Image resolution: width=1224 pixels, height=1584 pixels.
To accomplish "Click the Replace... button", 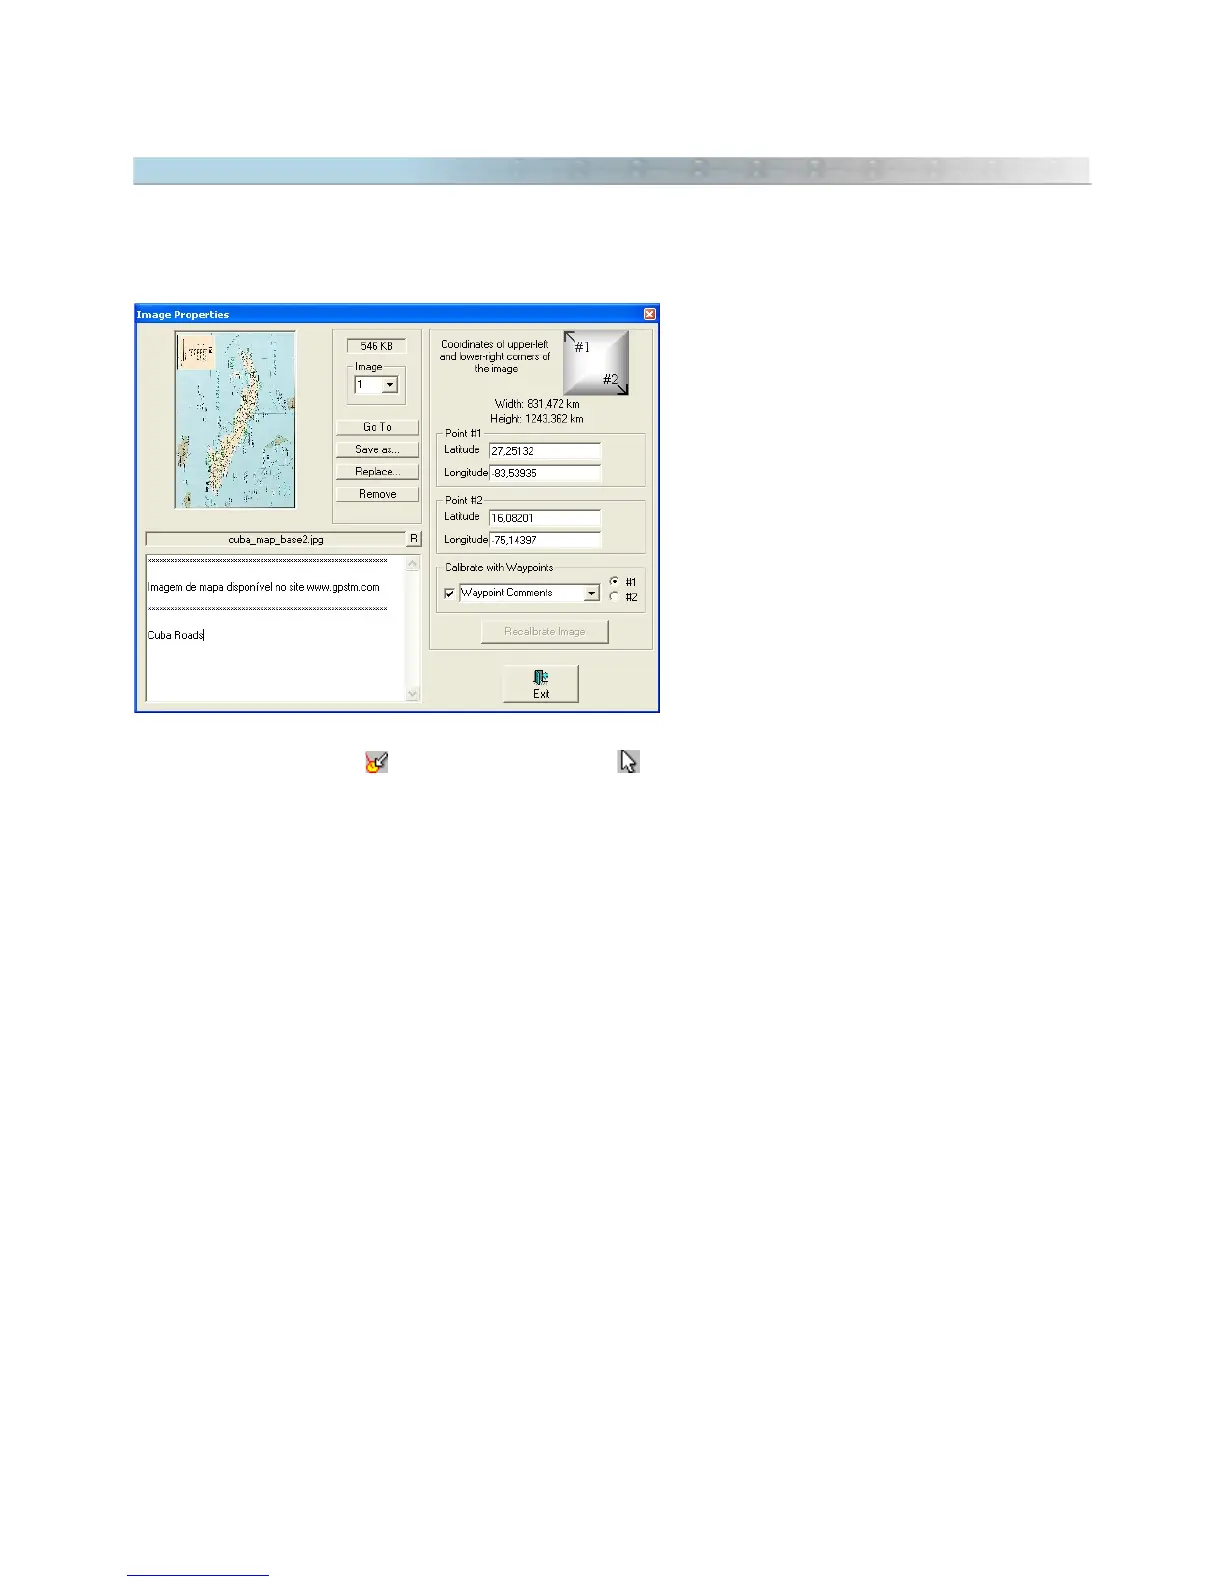I will (377, 472).
